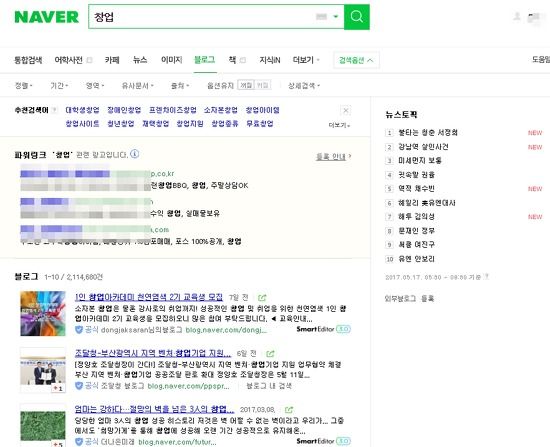This screenshot has height=447, width=550.
Task: Switch to the 지식iN tab
Action: coord(270,60)
